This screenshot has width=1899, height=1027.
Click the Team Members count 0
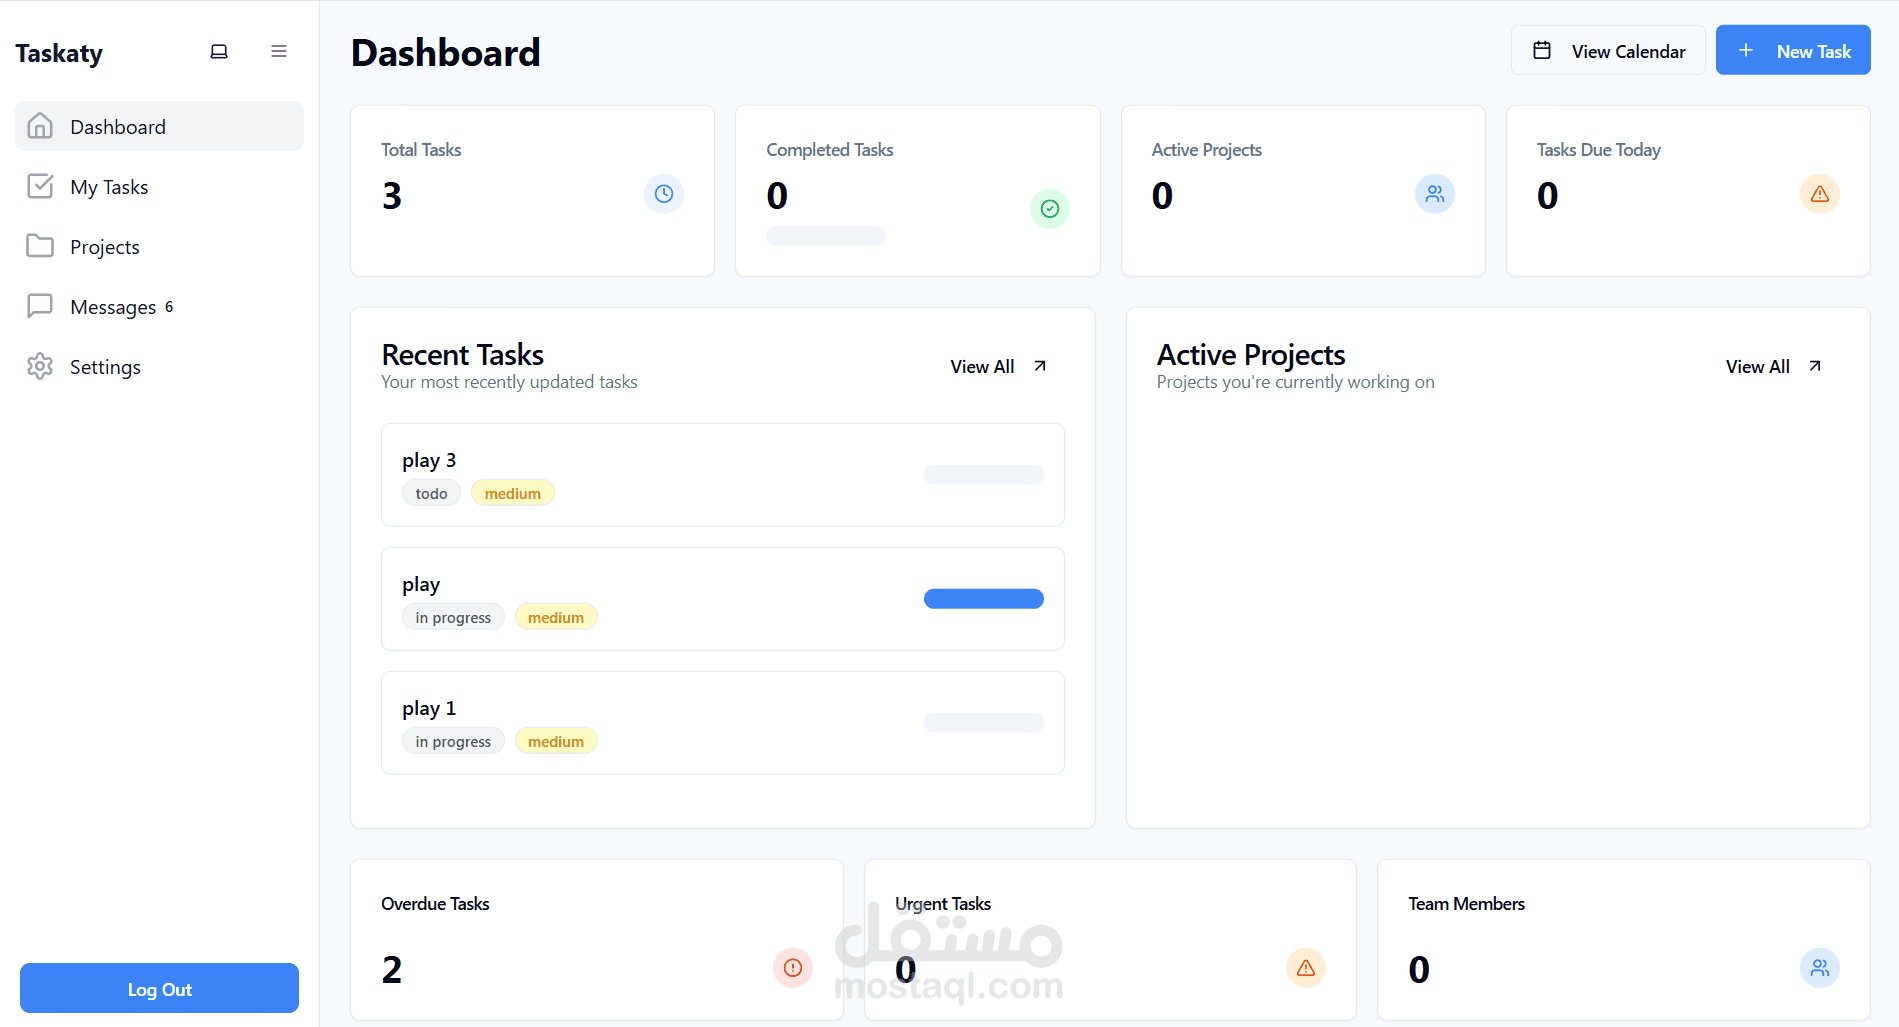(x=1419, y=969)
